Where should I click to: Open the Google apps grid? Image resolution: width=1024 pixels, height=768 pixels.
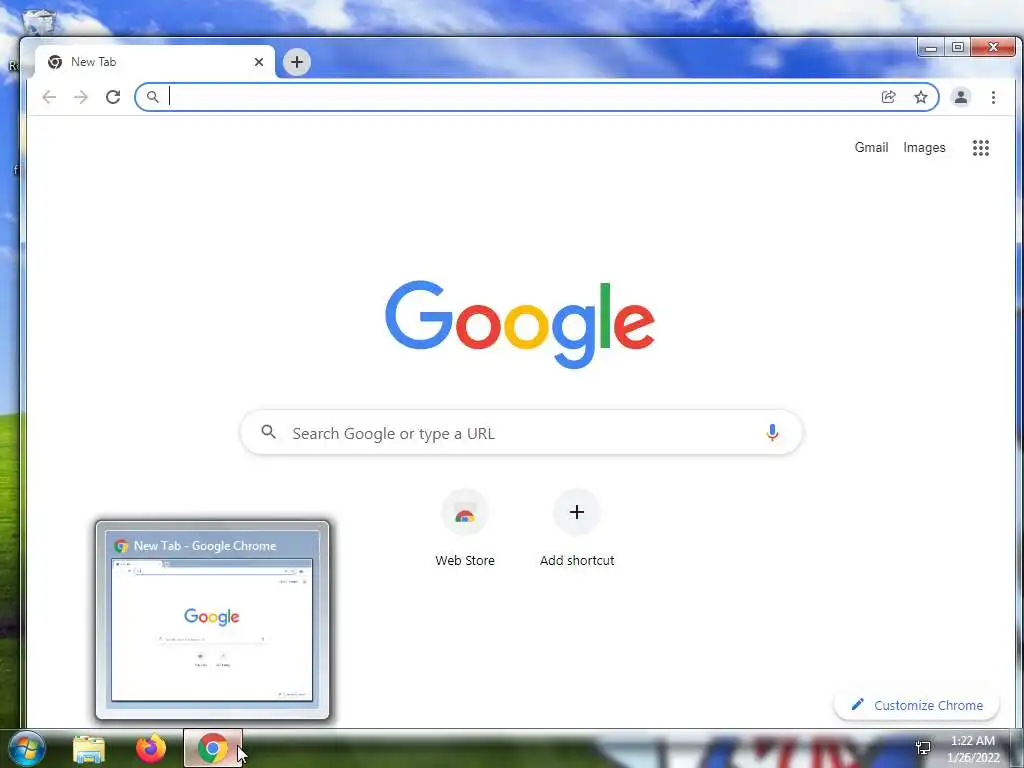click(x=981, y=148)
